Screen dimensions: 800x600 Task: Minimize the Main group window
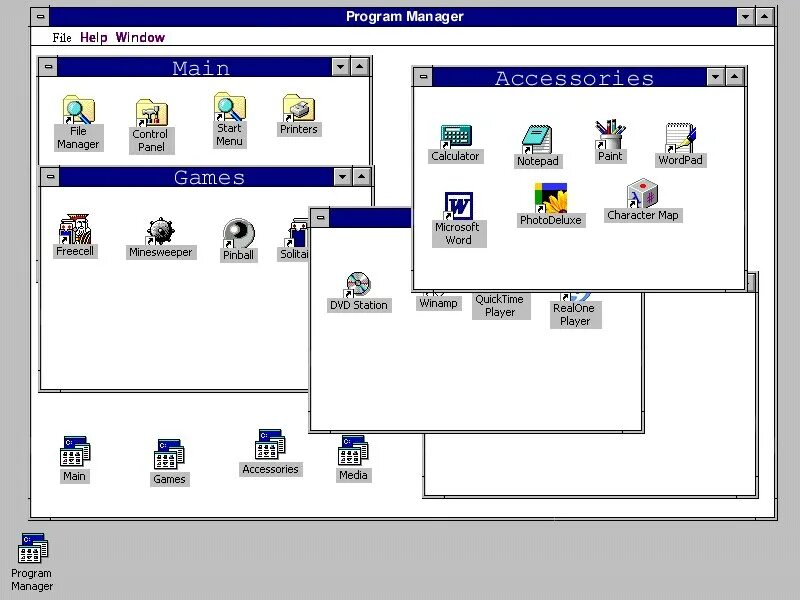click(x=340, y=66)
